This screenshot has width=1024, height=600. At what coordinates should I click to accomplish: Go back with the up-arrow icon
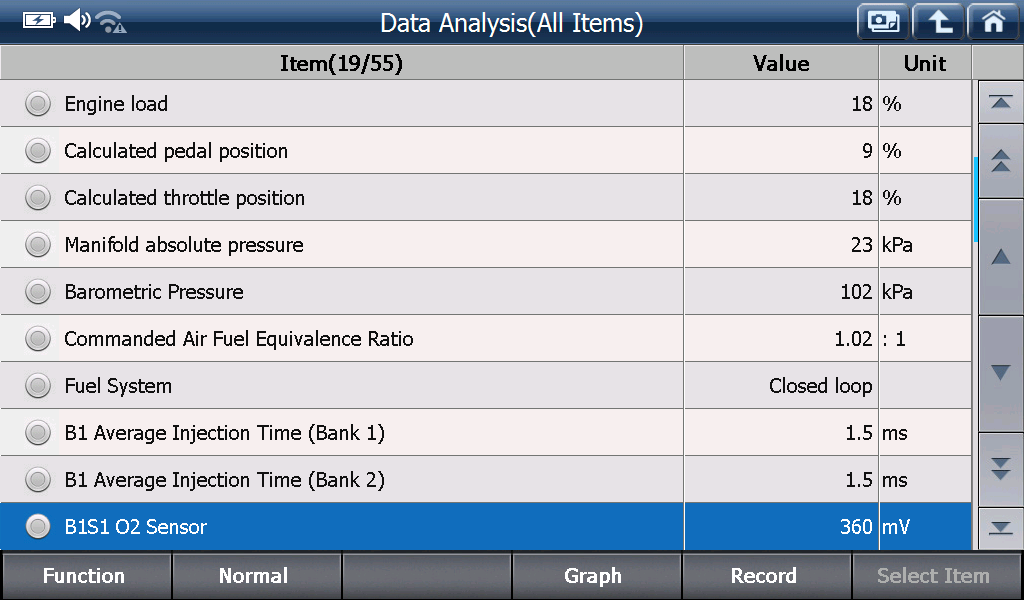(x=938, y=22)
